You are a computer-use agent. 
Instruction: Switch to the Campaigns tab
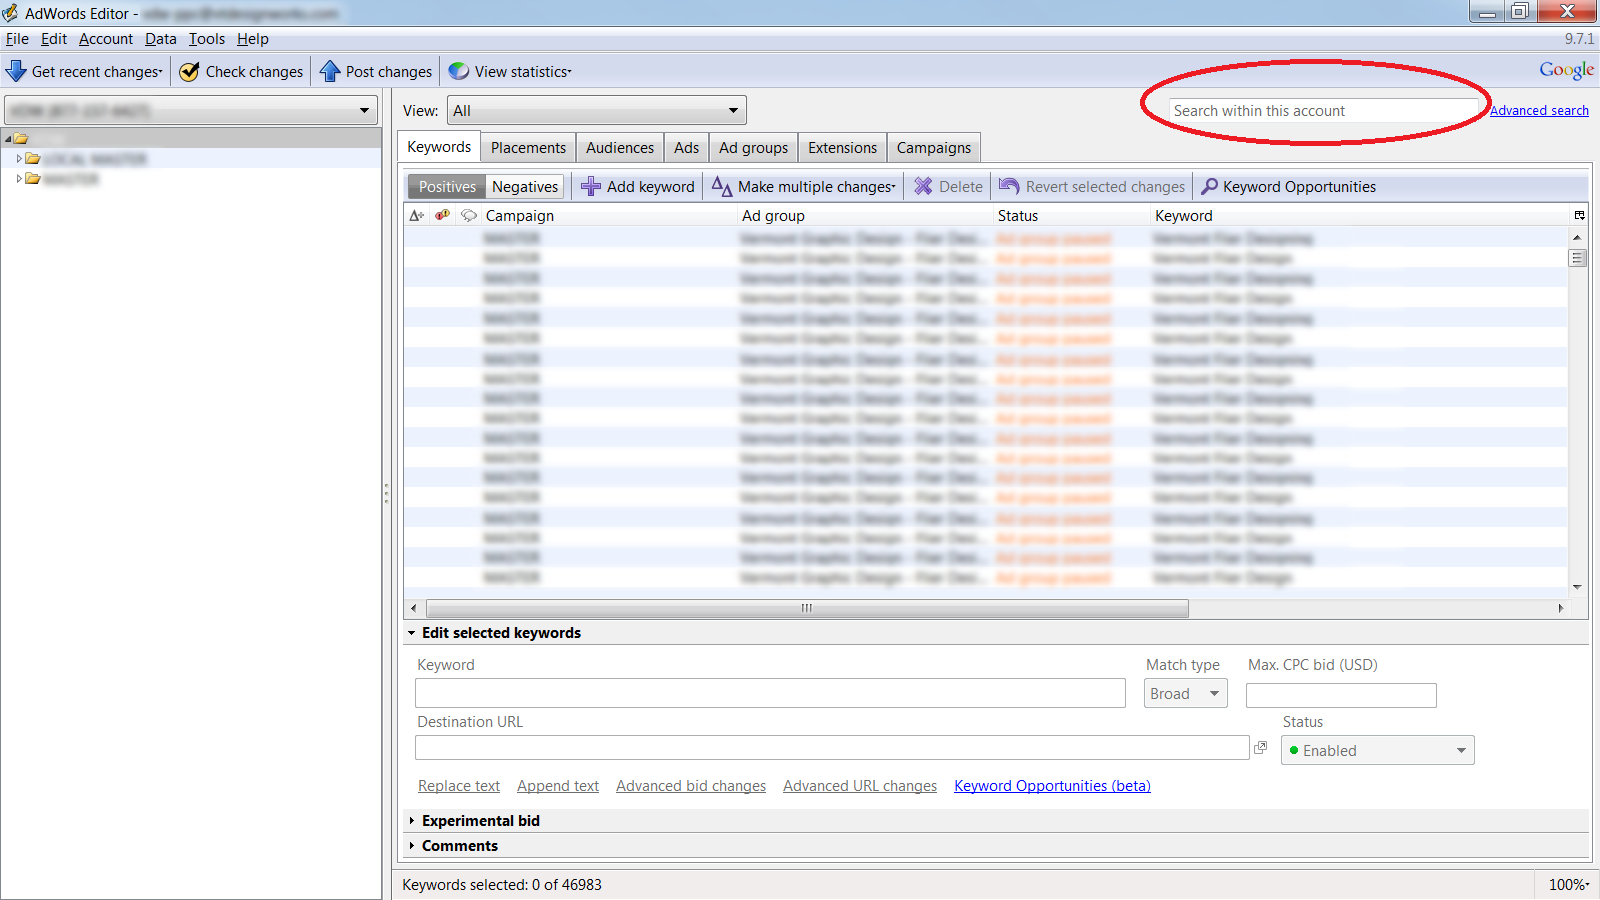[x=934, y=148]
